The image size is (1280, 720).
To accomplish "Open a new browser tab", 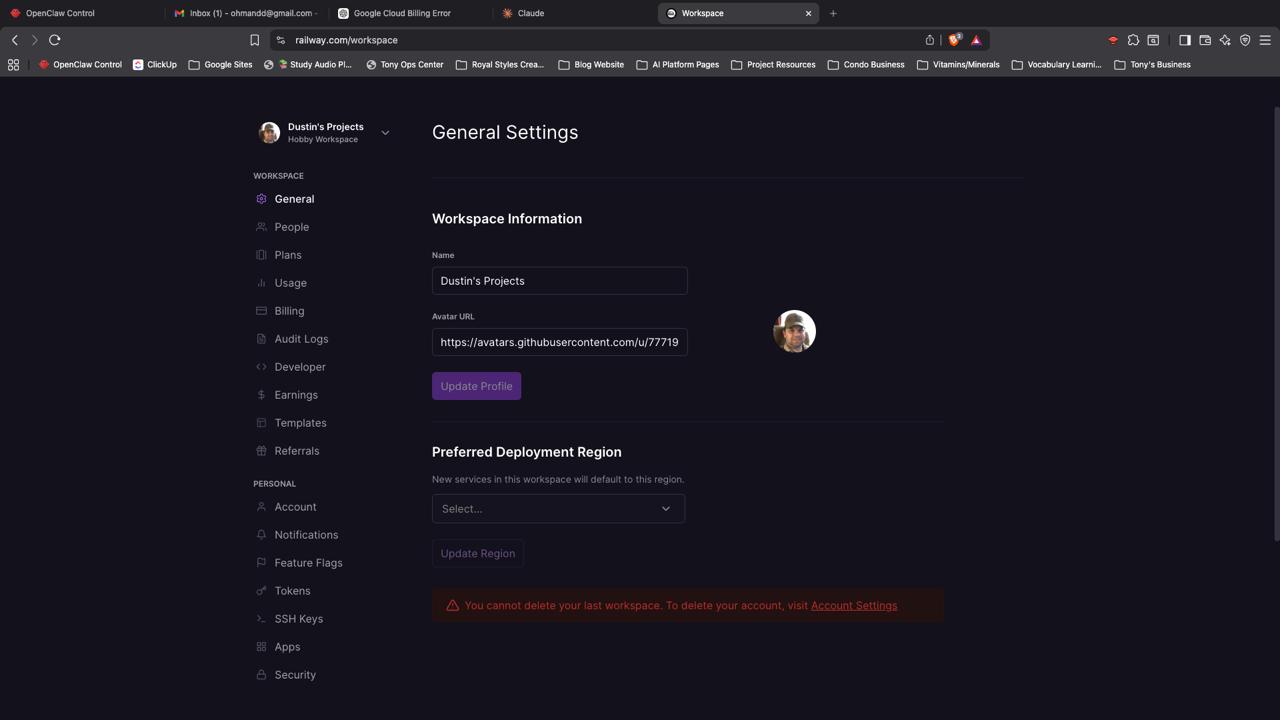I will click(833, 13).
